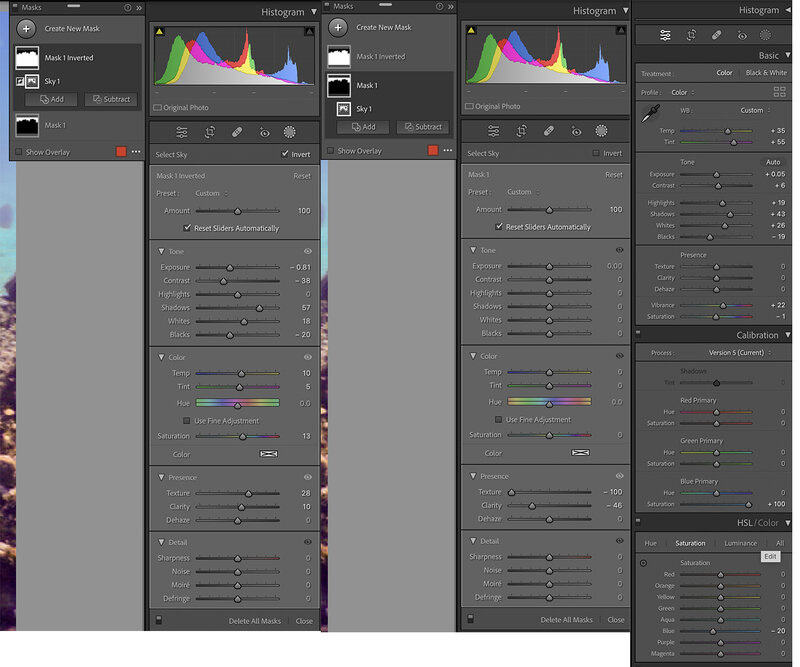Collapse the Calibration panel

click(x=787, y=336)
